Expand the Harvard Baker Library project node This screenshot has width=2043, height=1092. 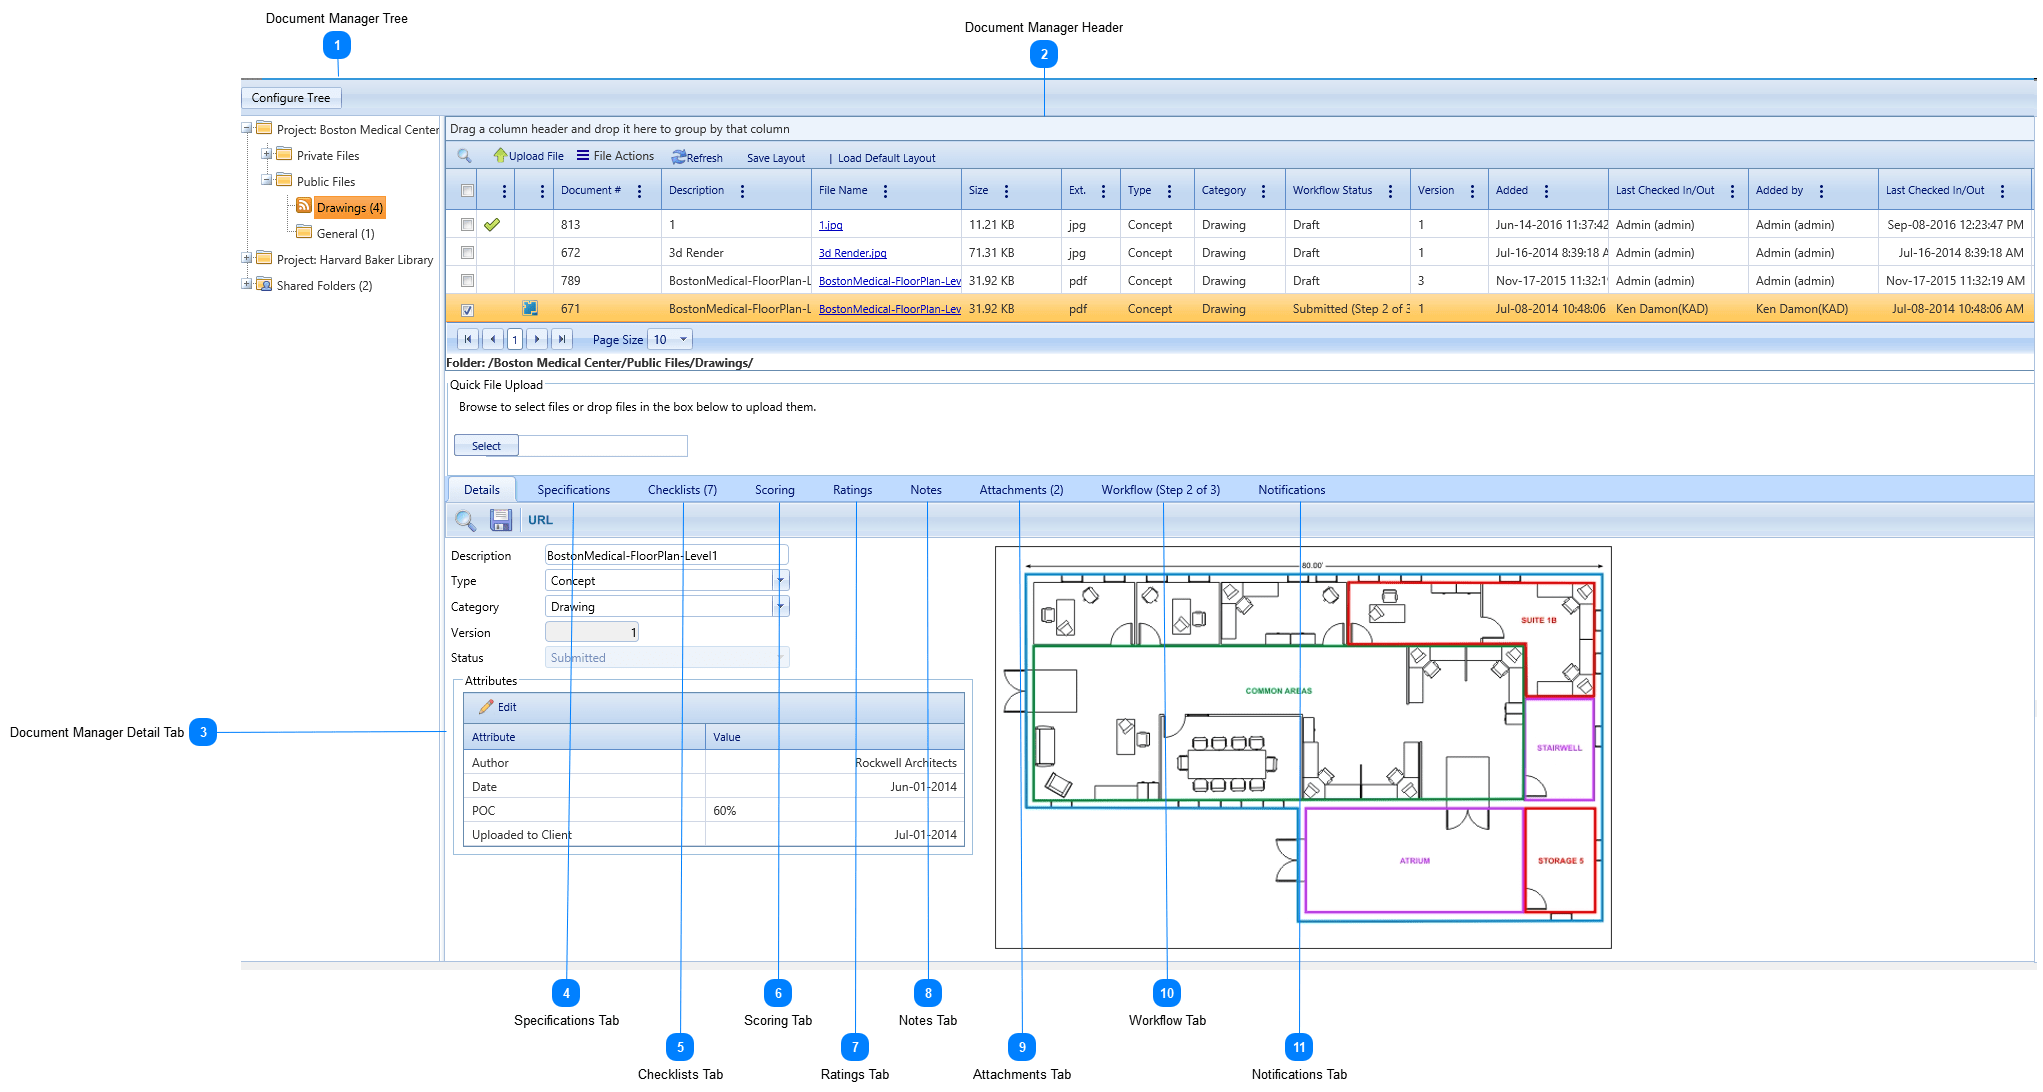tap(247, 258)
